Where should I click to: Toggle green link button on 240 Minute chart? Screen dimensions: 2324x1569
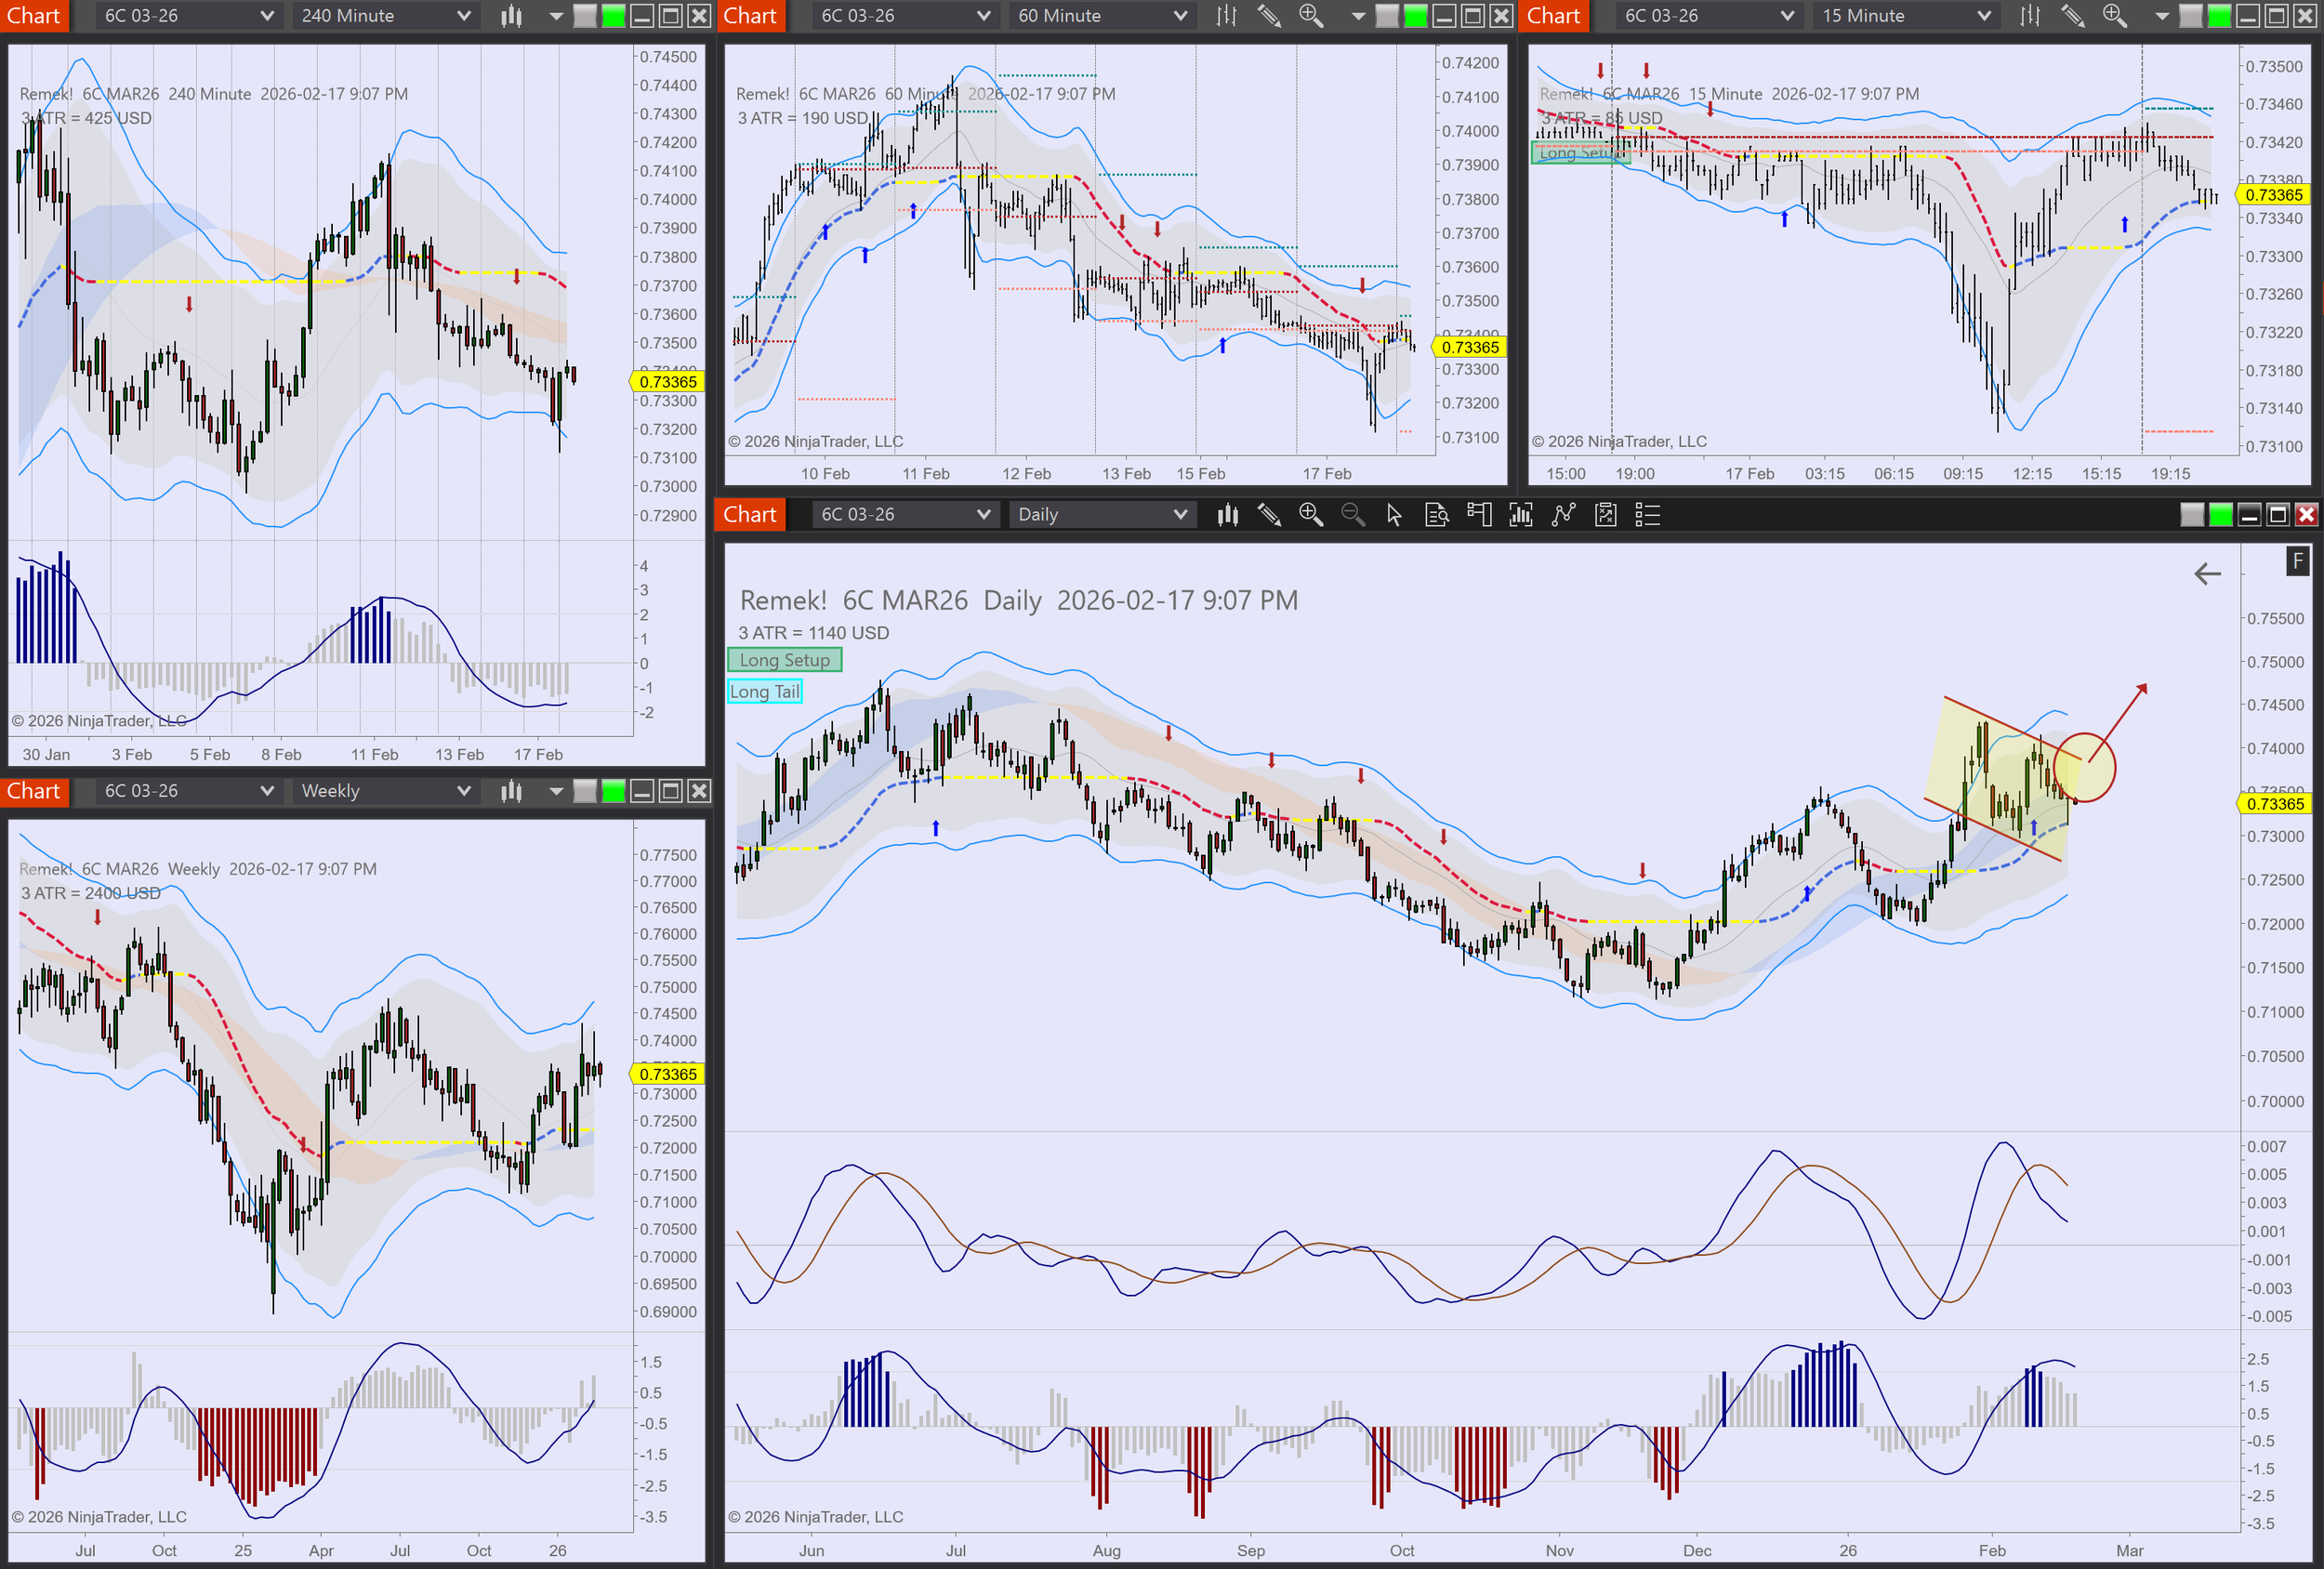point(614,16)
